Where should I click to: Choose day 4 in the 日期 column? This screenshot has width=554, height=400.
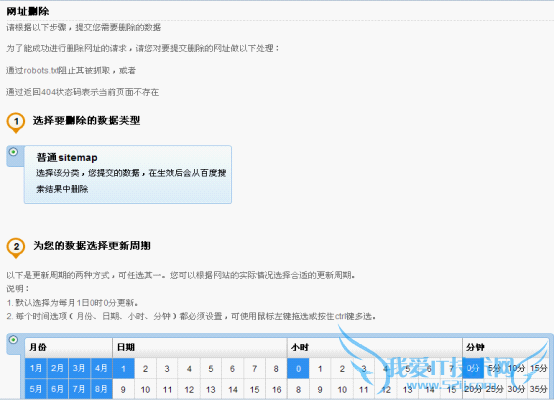(x=189, y=369)
